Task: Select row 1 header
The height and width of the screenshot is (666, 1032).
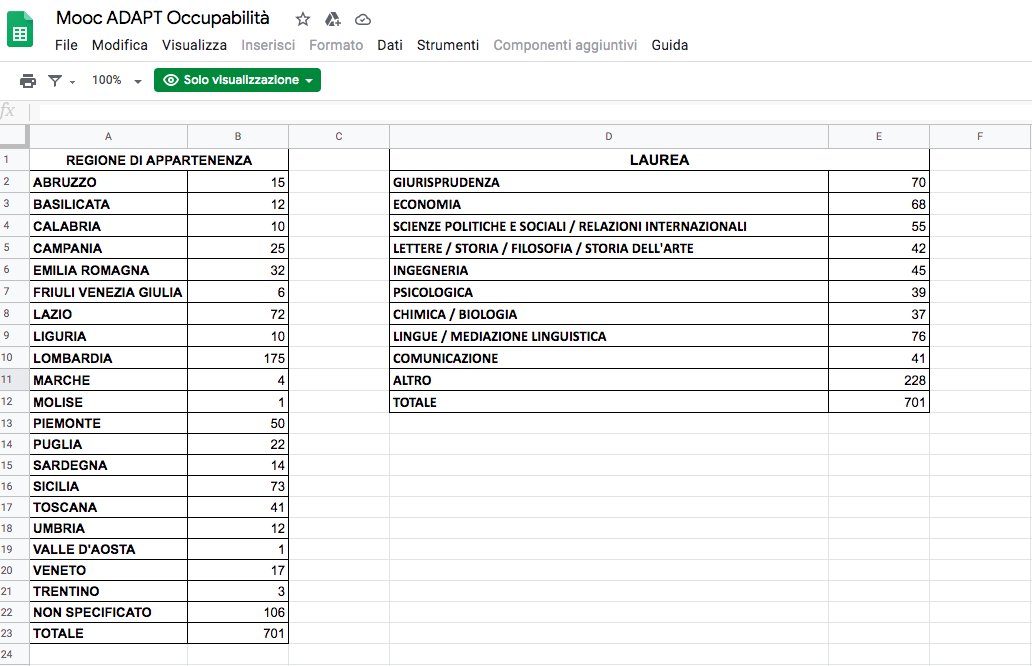Action: pos(14,159)
